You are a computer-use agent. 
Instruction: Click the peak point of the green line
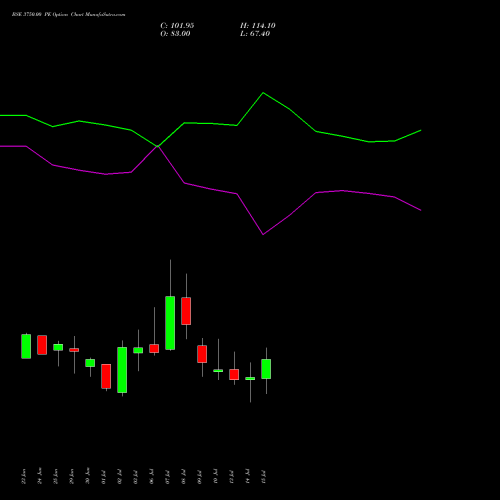263,93
